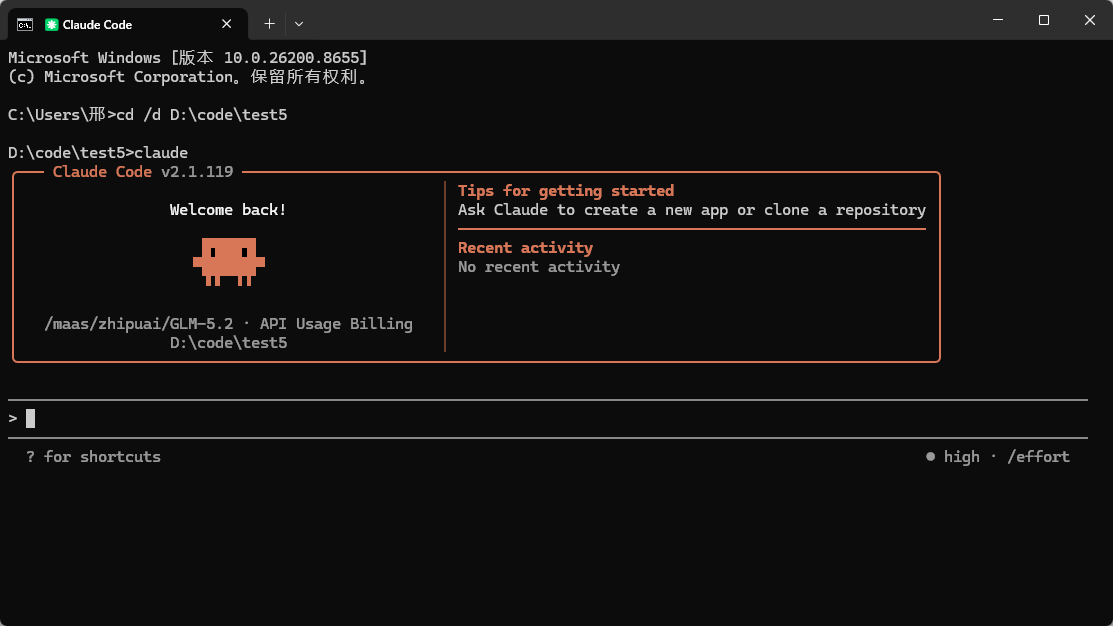The image size is (1113, 626).
Task: Click the Claude Code v2.1.119 title
Action: point(143,172)
